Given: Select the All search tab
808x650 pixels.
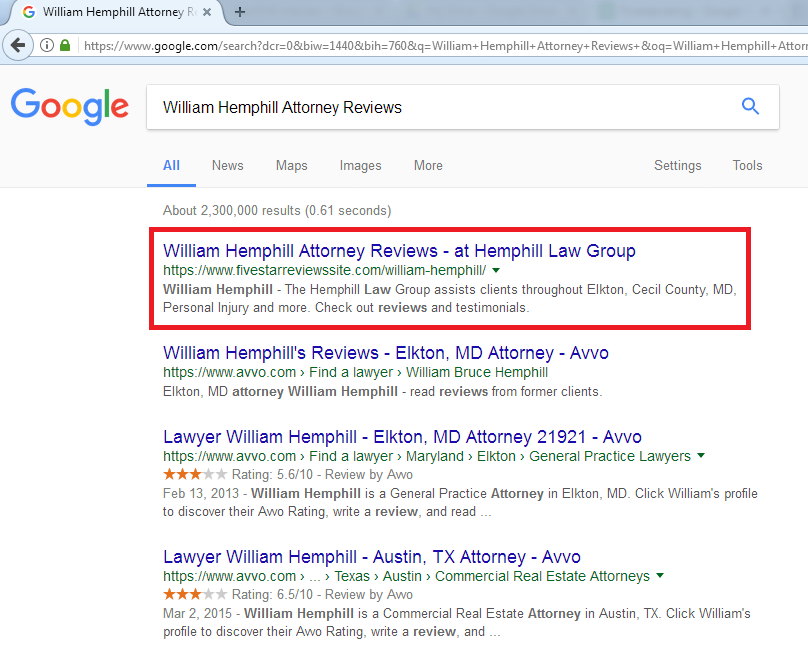Looking at the screenshot, I should 171,165.
